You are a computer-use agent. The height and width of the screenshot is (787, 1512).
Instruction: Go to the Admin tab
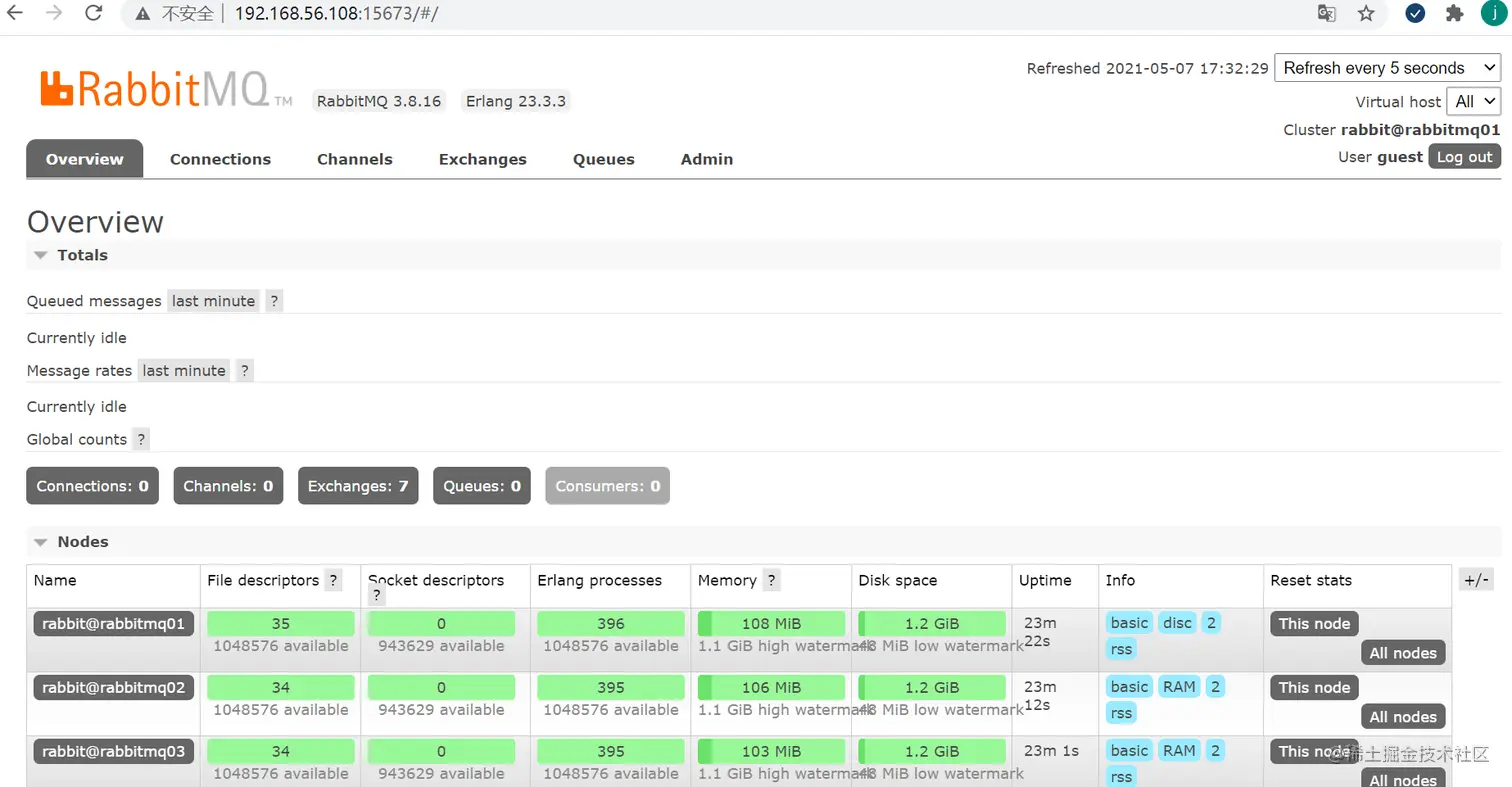707,159
